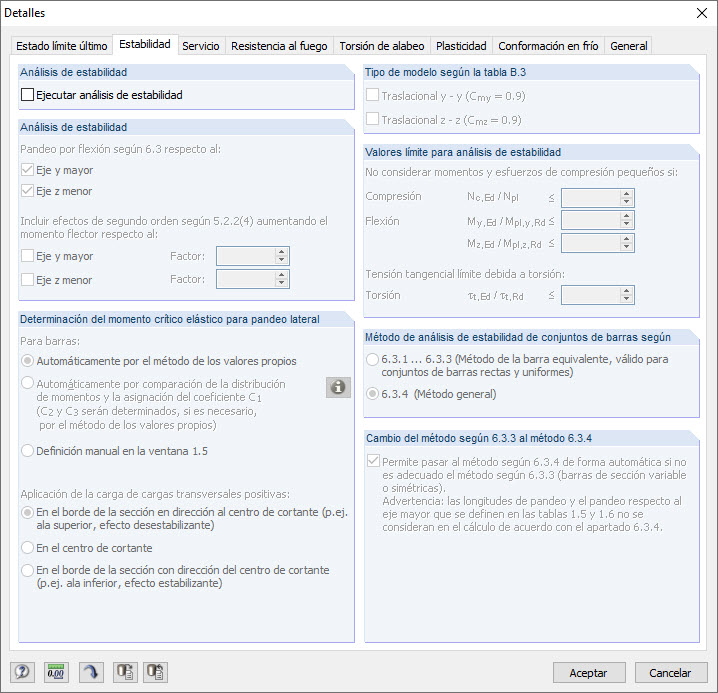Select Definición manual en la ventana 1.5
The width and height of the screenshot is (718, 693).
pyautogui.click(x=27, y=451)
